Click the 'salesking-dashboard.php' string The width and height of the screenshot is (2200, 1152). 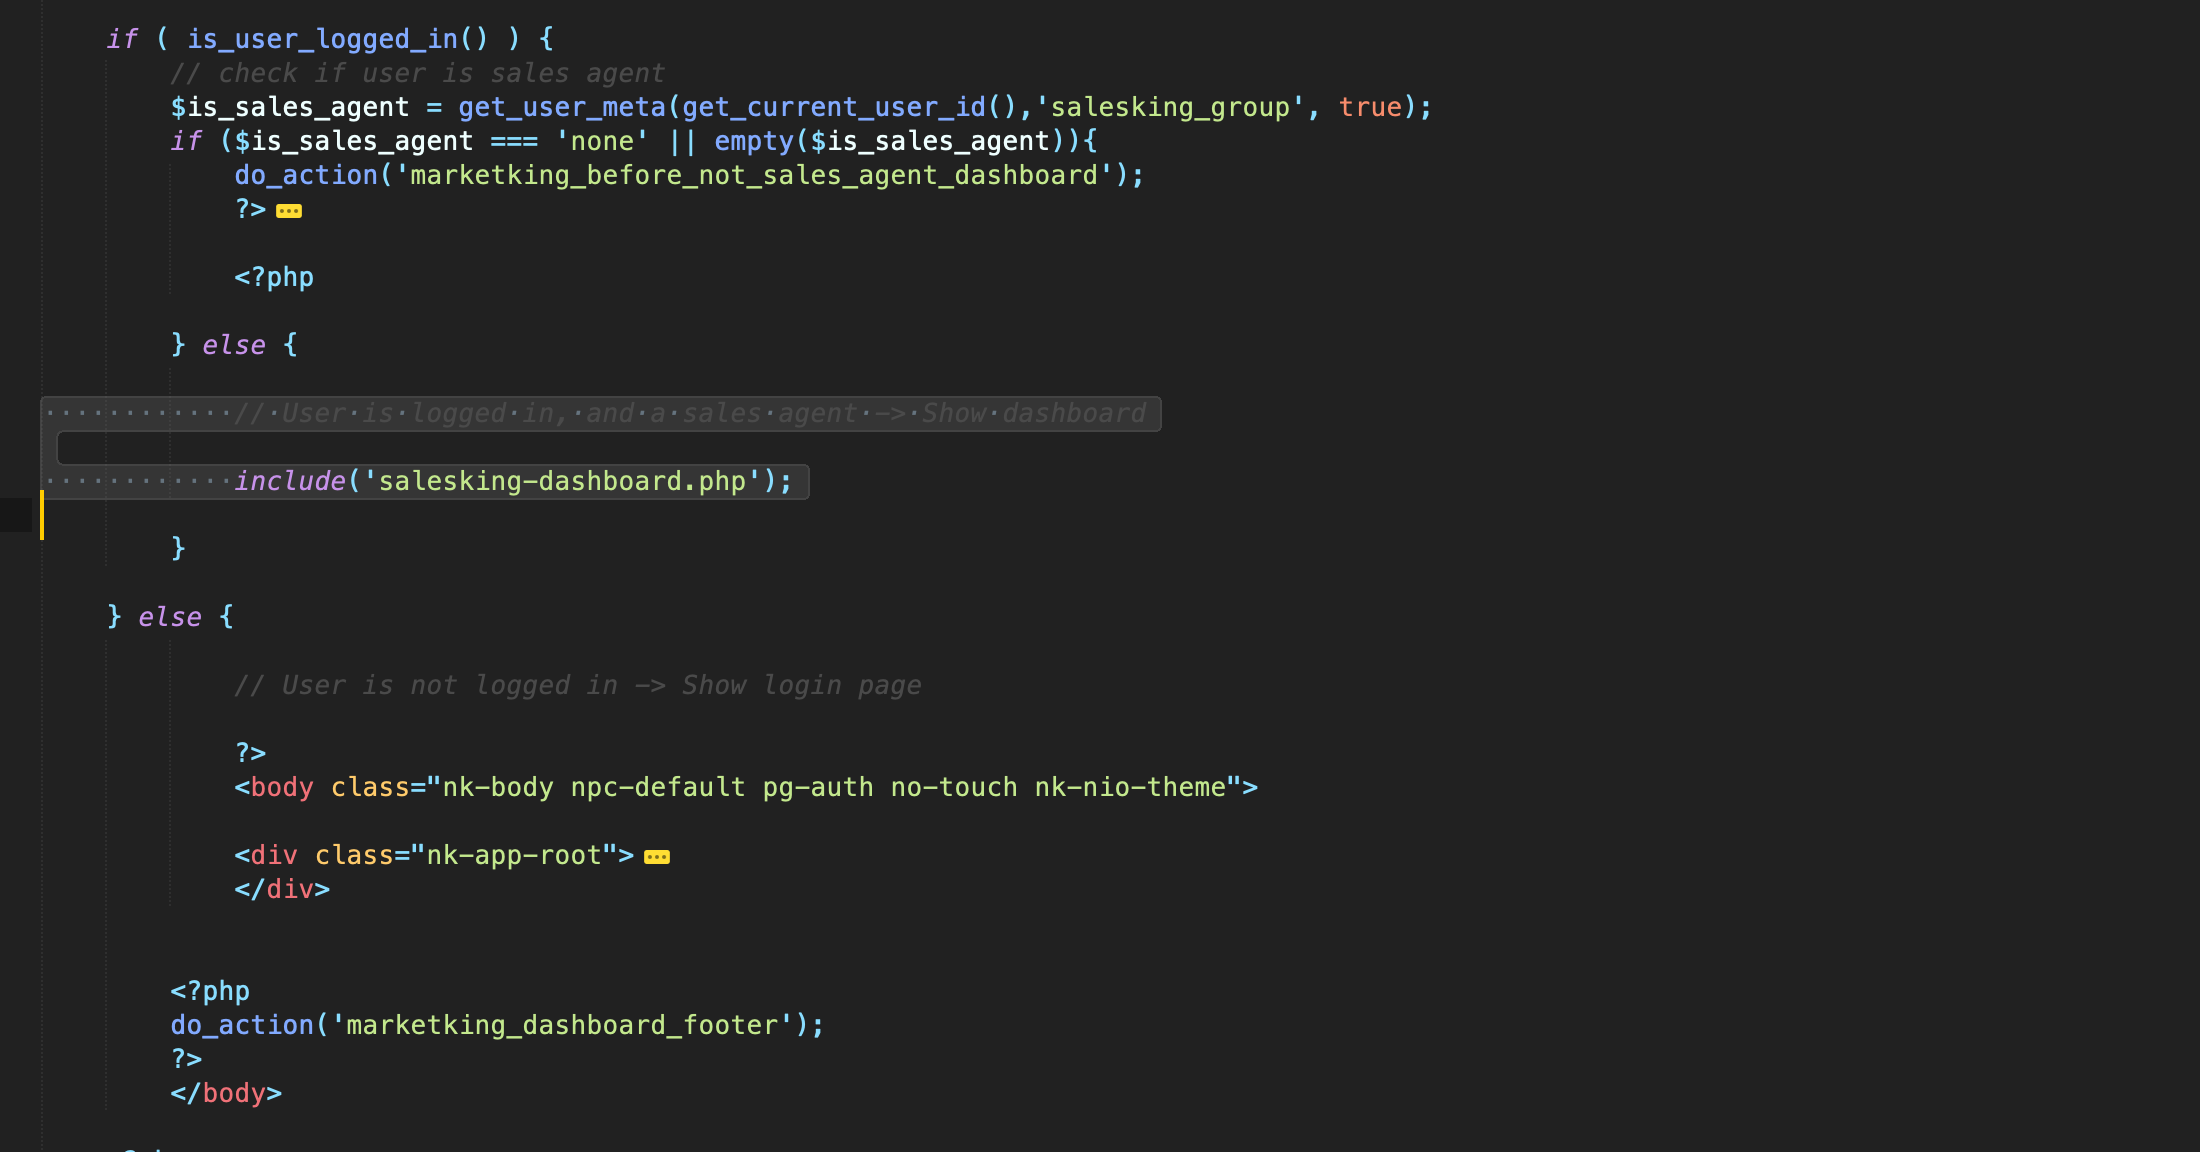pyautogui.click(x=561, y=481)
